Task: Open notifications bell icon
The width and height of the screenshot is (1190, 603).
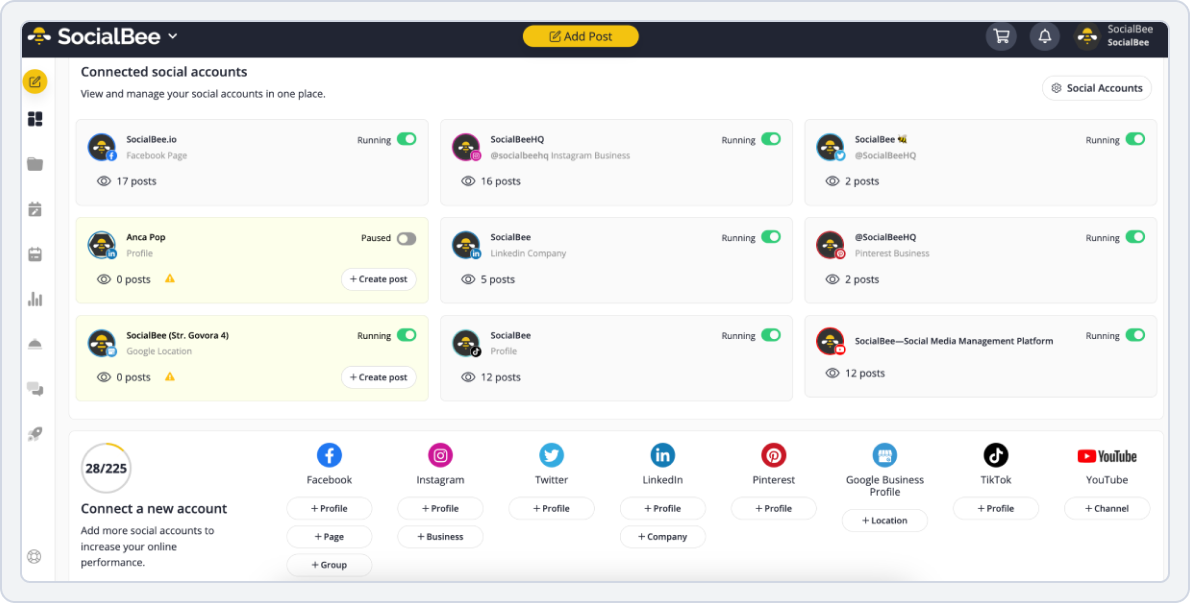Action: 1045,36
